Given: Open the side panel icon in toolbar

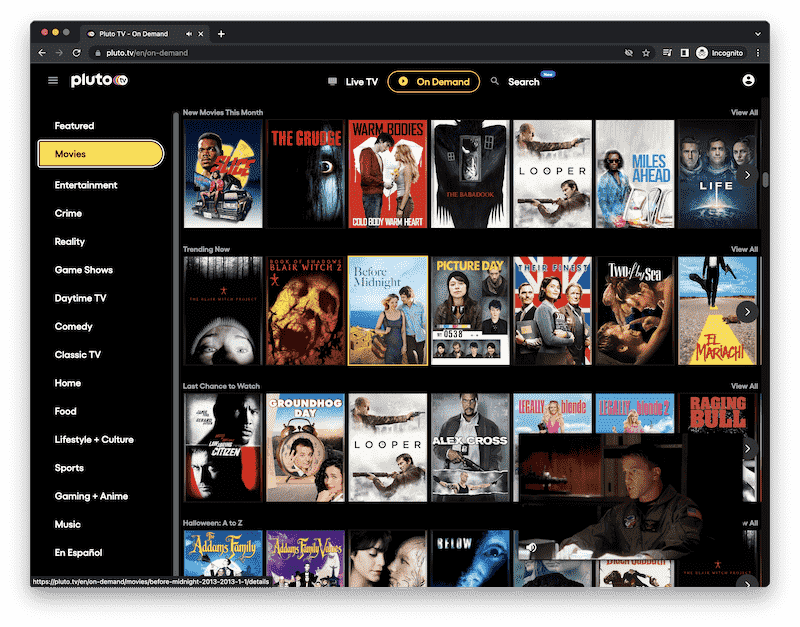Looking at the screenshot, I should tap(684, 53).
